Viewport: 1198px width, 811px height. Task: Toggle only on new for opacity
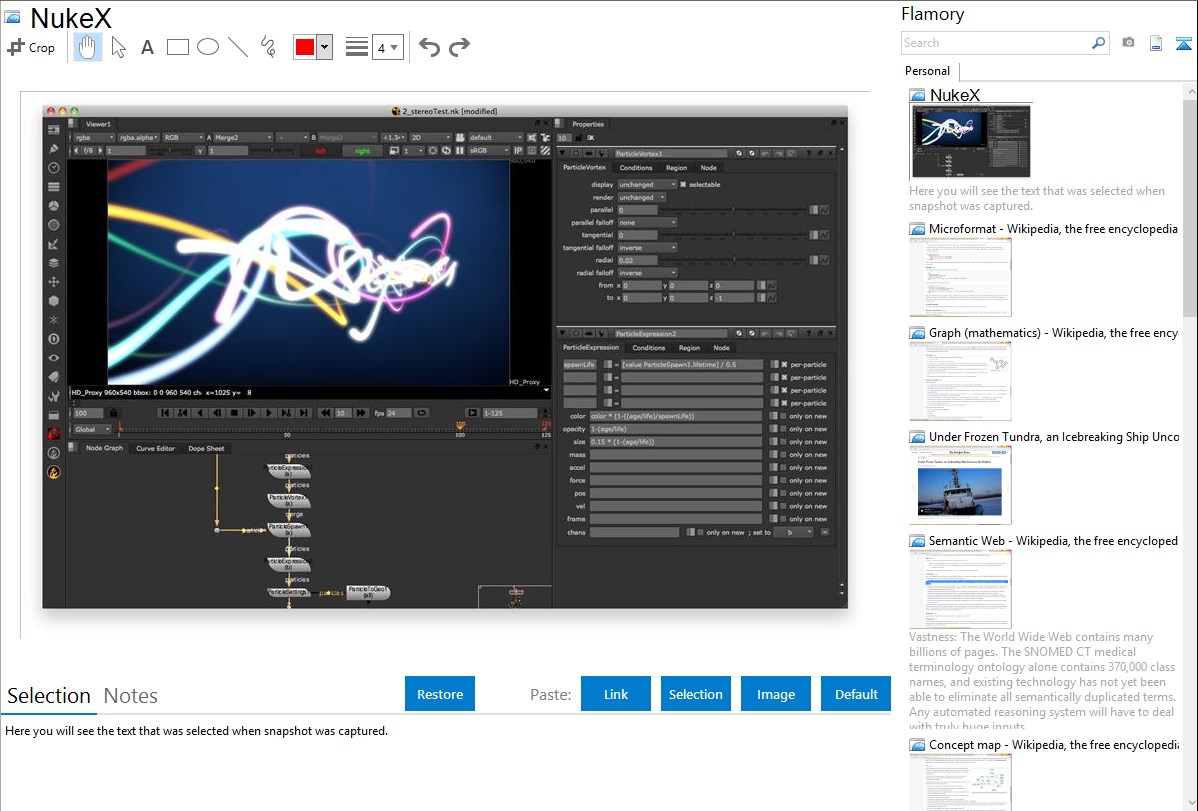tap(784, 429)
